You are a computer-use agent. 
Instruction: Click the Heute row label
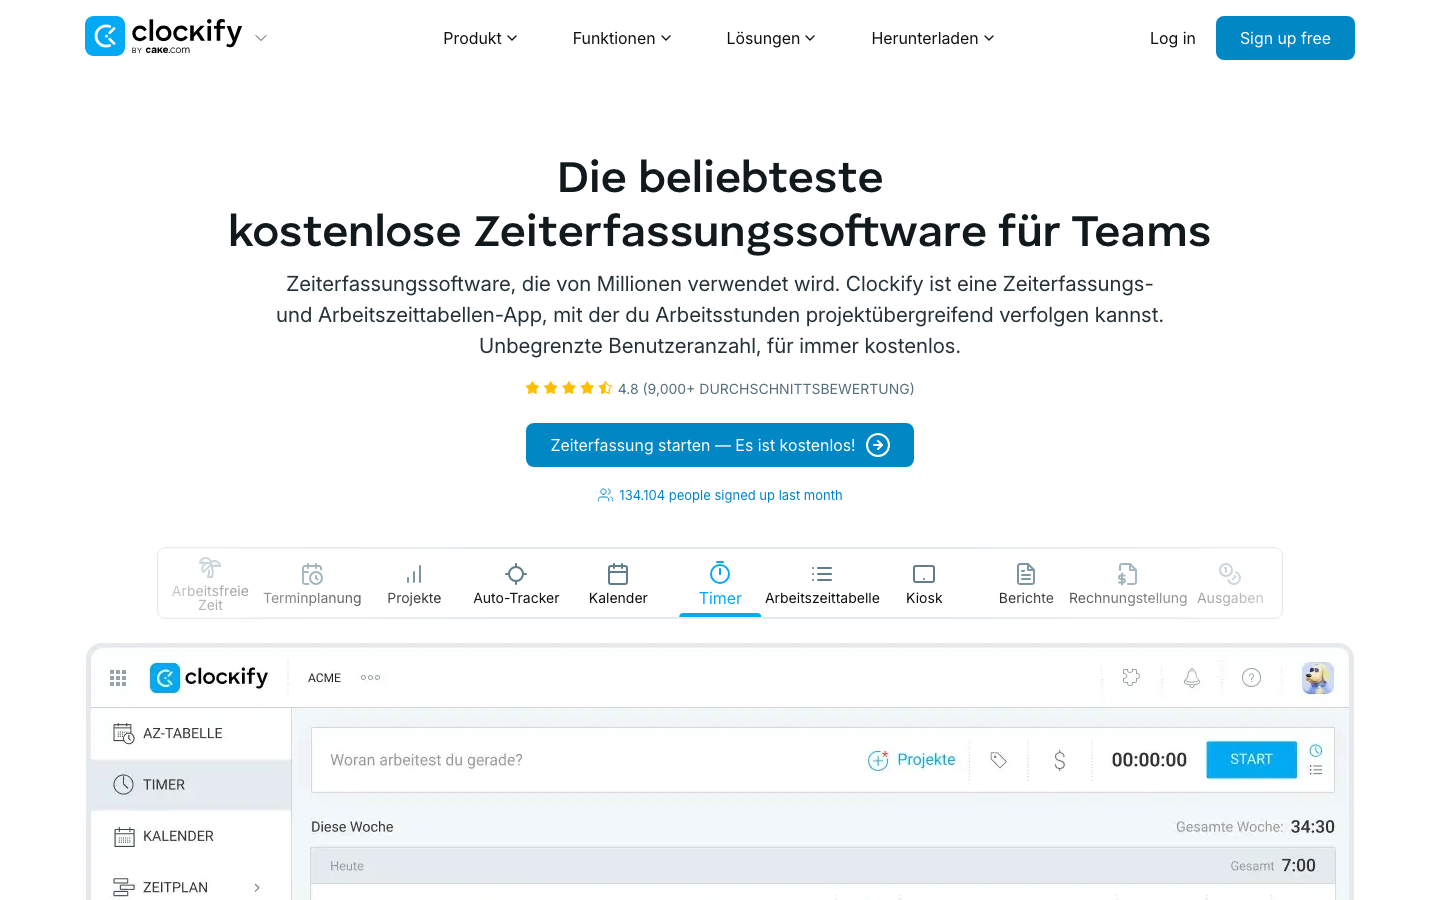click(x=347, y=866)
